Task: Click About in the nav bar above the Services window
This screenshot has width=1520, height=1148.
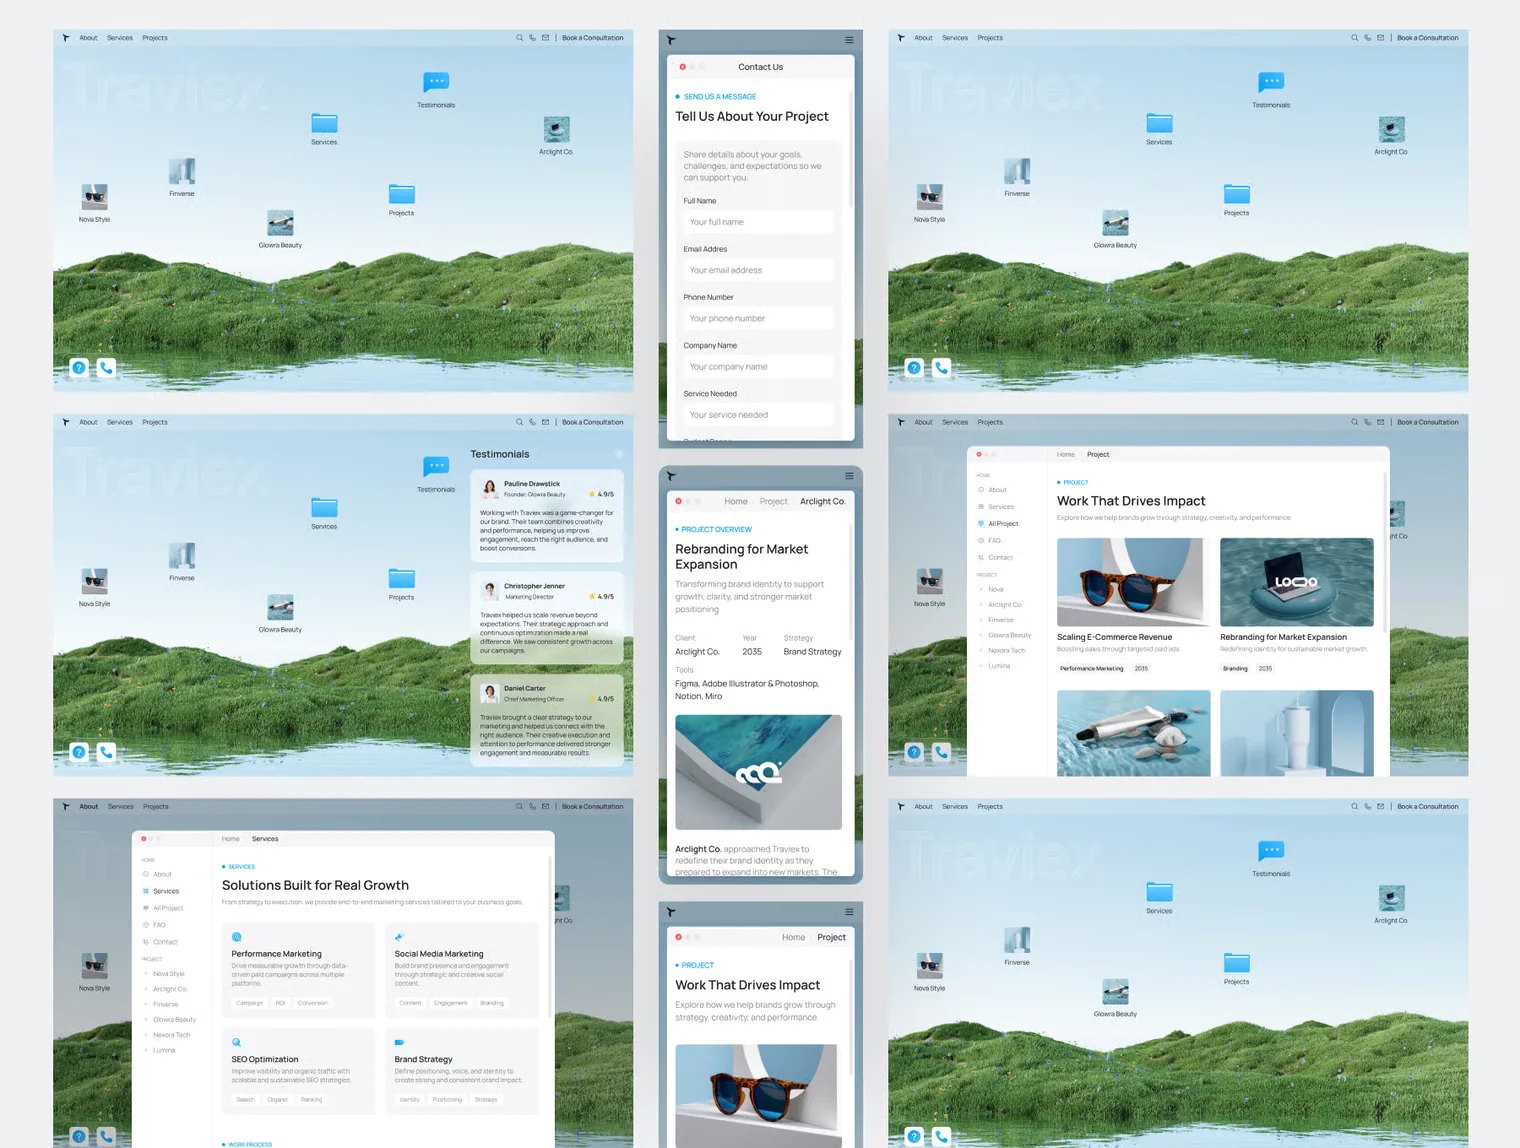Action: pos(89,806)
